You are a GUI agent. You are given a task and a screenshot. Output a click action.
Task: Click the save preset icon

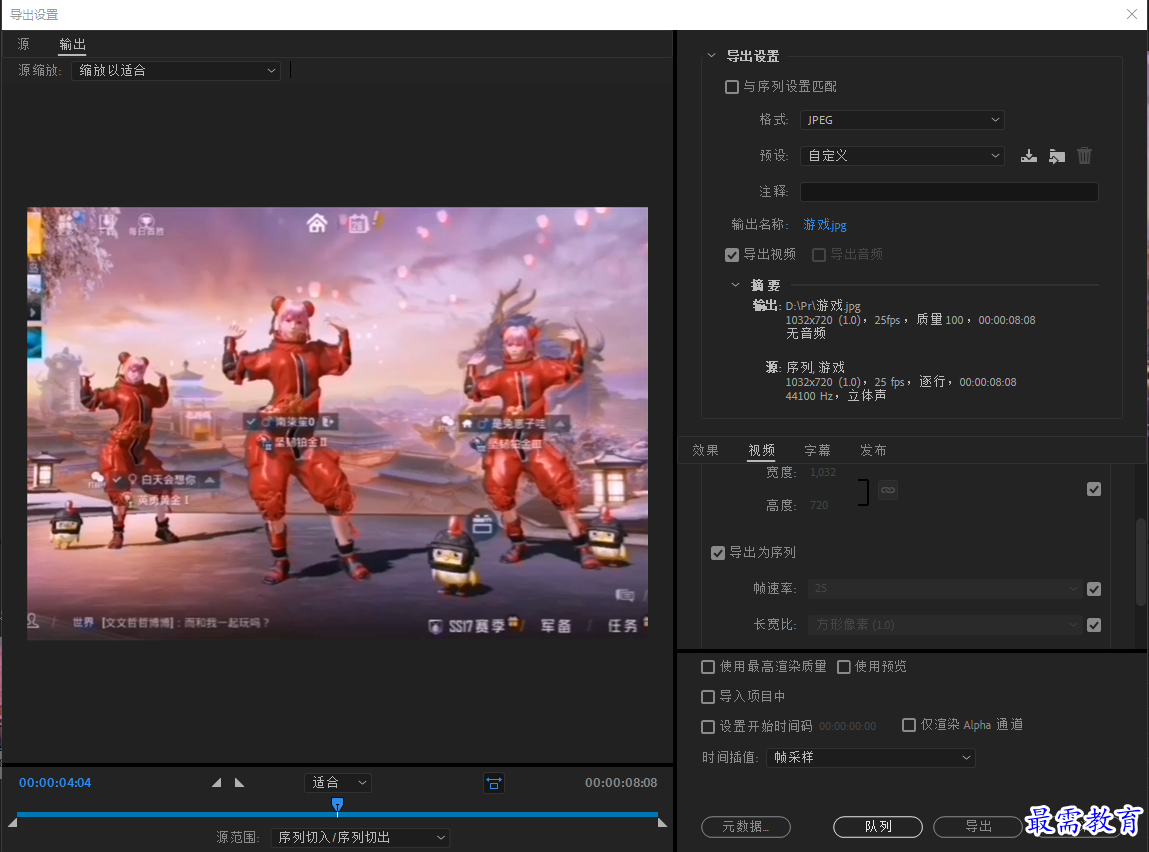1029,156
